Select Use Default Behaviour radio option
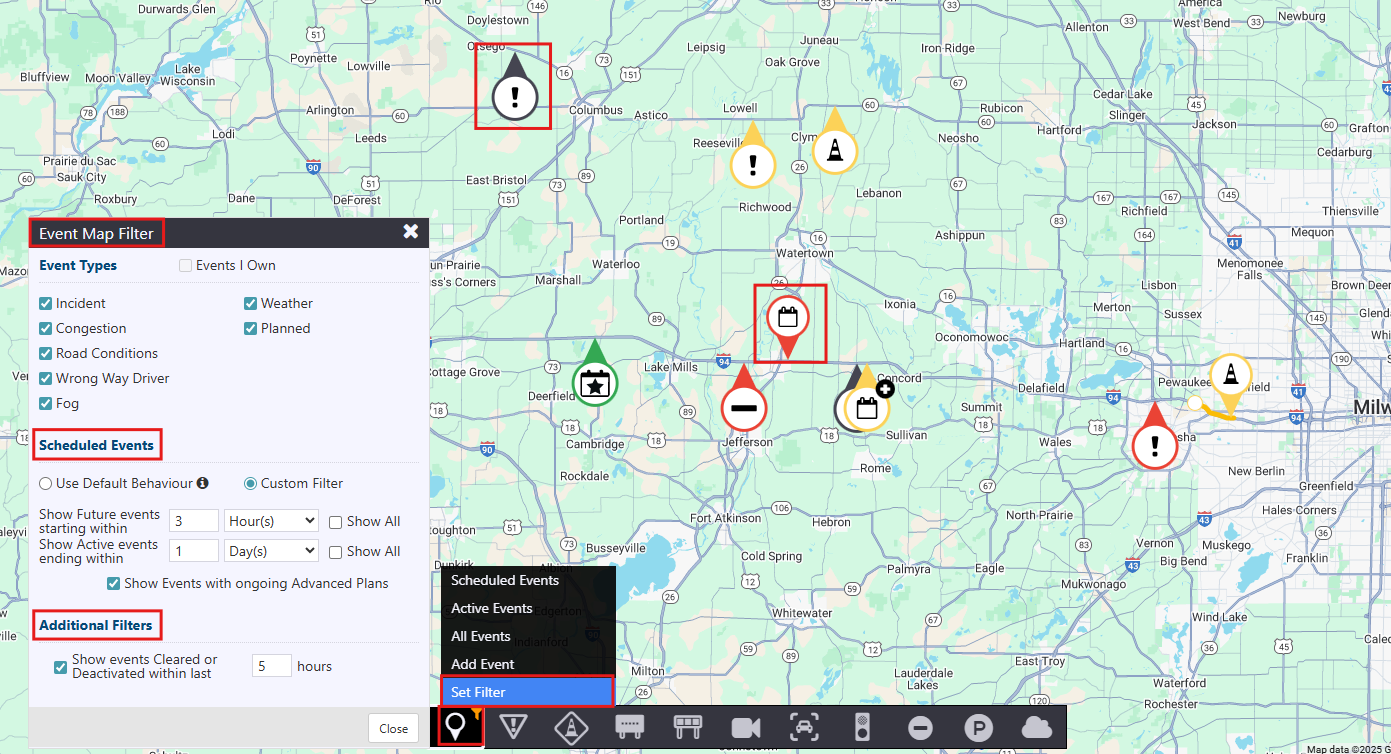The height and width of the screenshot is (754, 1391). [46, 484]
